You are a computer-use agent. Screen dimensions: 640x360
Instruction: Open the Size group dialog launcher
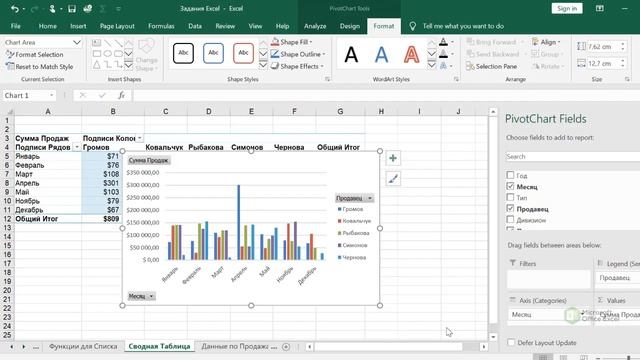tap(627, 79)
